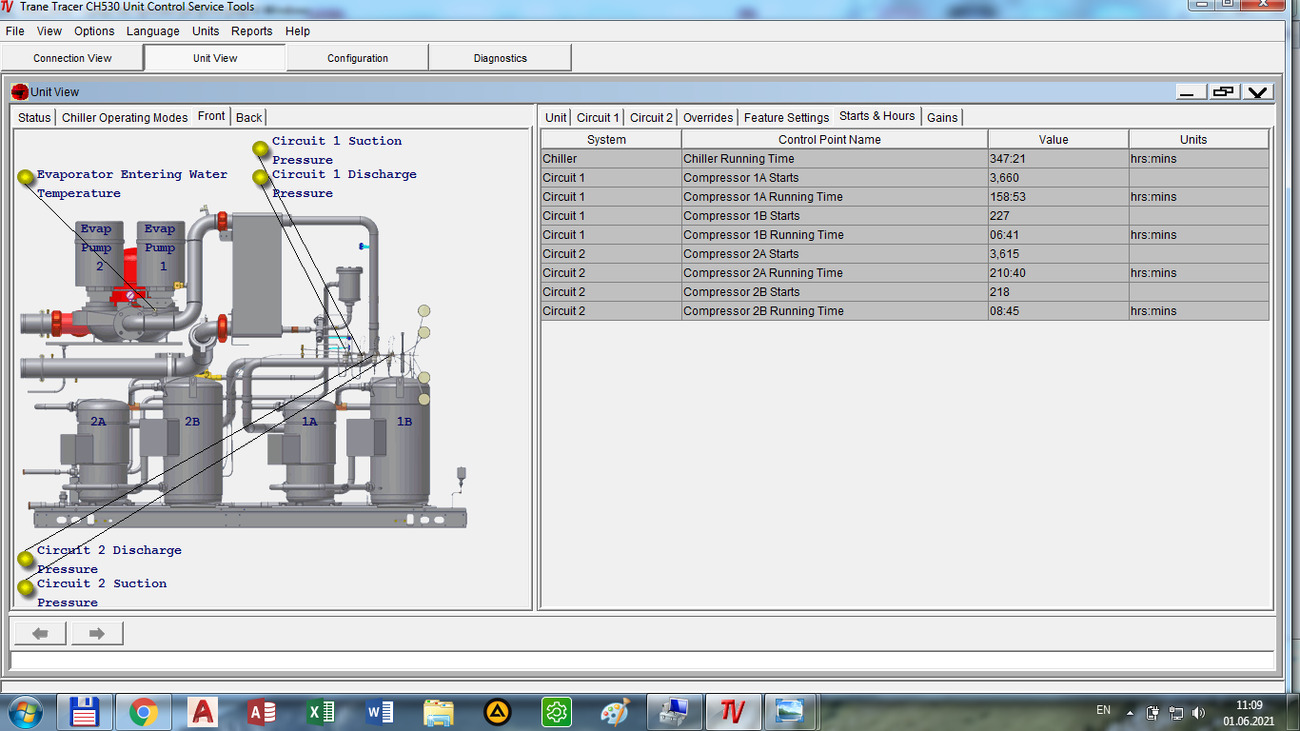Switch to Trane Tracer TV taskbar button

click(x=733, y=712)
